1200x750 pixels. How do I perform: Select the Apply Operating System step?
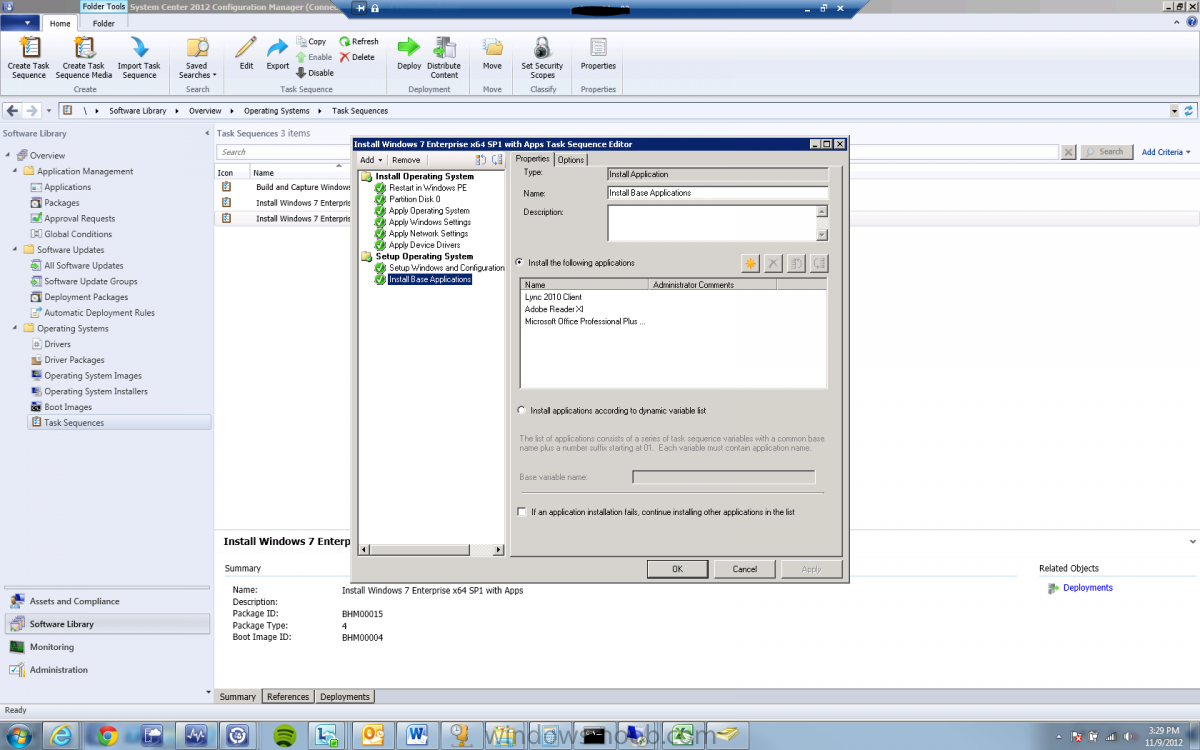429,211
